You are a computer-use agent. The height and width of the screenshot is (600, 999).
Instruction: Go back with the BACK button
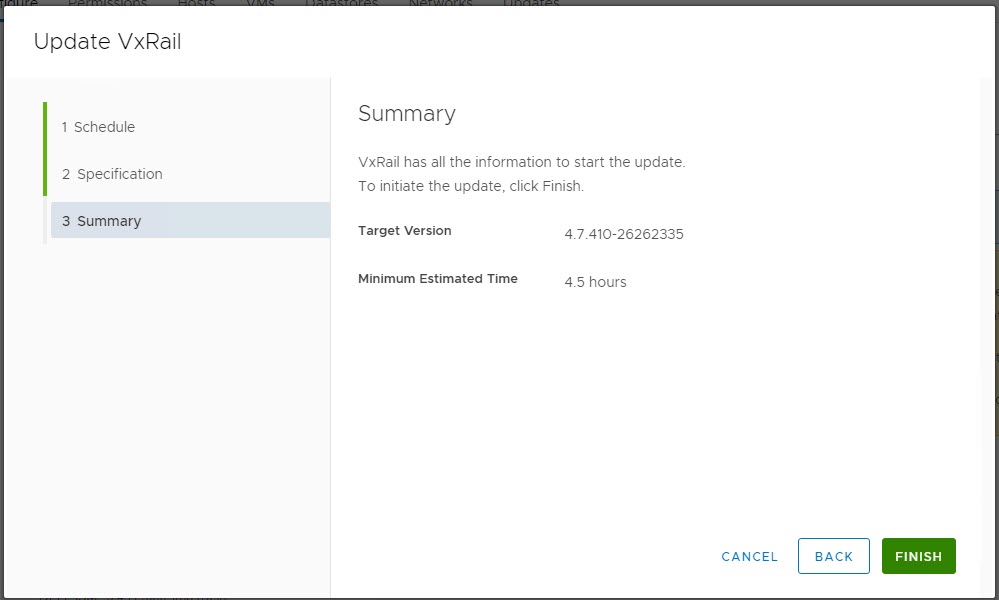click(x=833, y=556)
